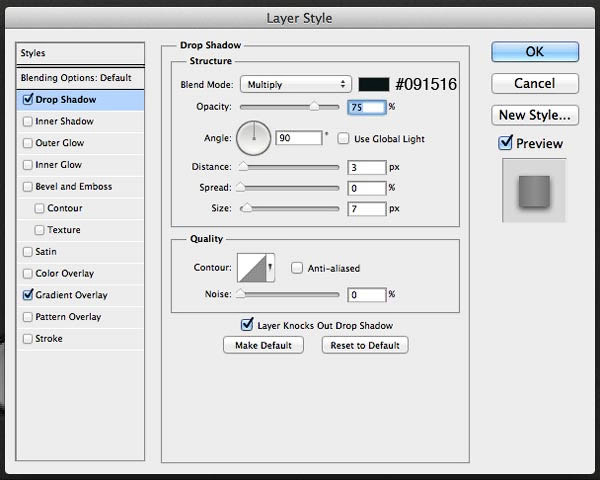600x480 pixels.
Task: Open the Contour curve picker thumbnail
Action: 252,268
